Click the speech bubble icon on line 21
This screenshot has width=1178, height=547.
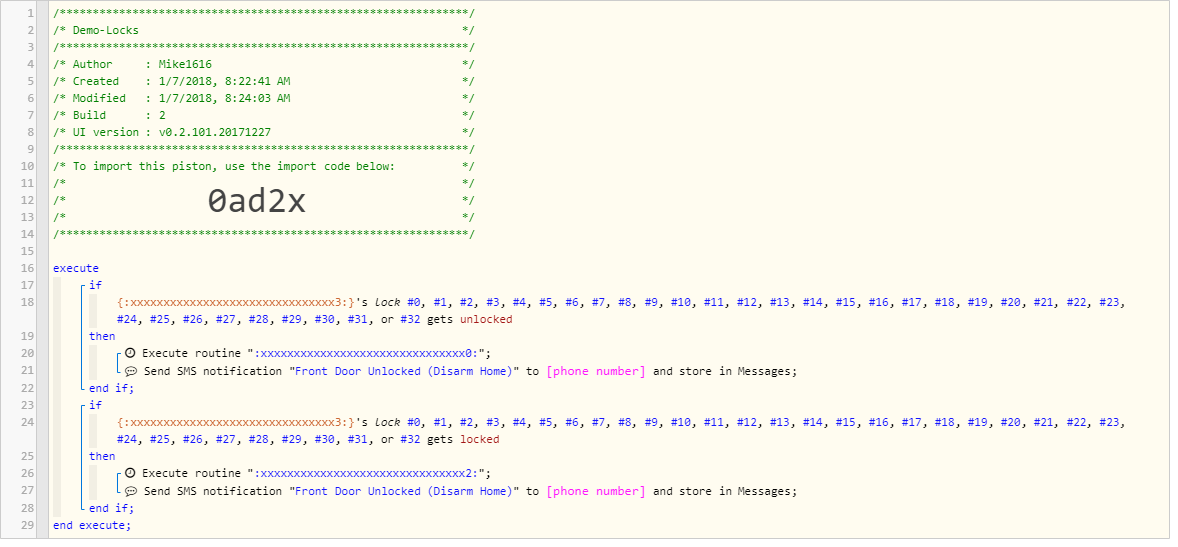(x=131, y=371)
